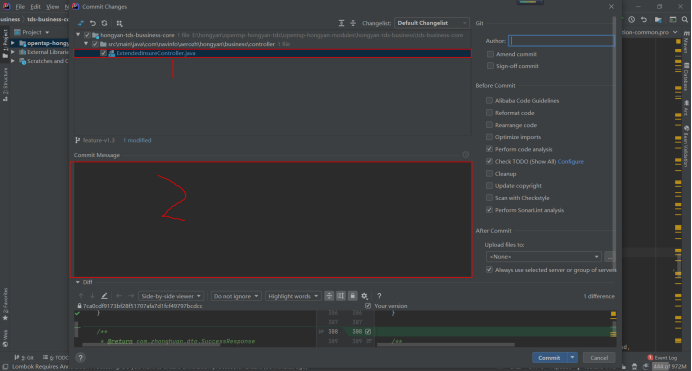Image resolution: width=692 pixels, height=371 pixels.
Task: Enable Scan with Checkstyle
Action: [489, 198]
